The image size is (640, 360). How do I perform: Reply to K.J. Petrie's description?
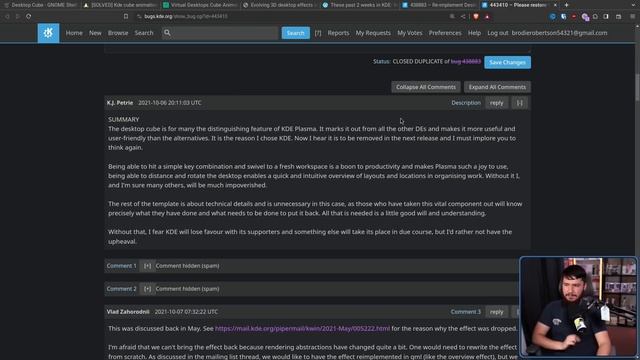(x=496, y=103)
